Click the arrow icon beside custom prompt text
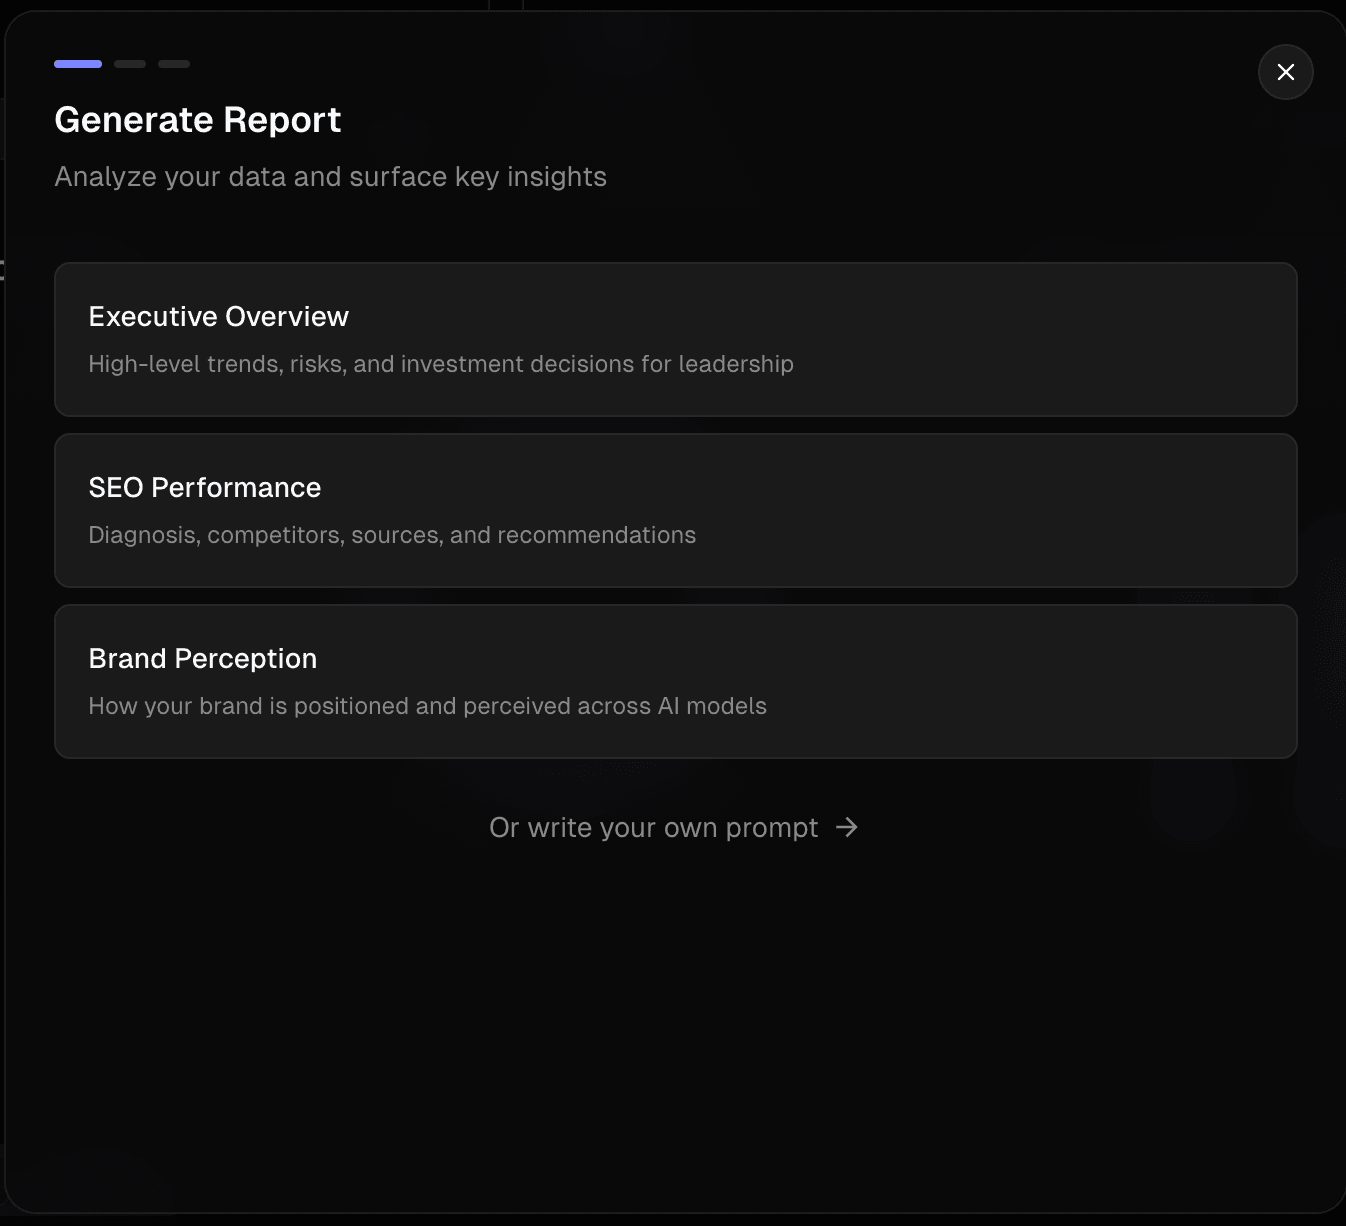The image size is (1346, 1226). click(x=847, y=828)
